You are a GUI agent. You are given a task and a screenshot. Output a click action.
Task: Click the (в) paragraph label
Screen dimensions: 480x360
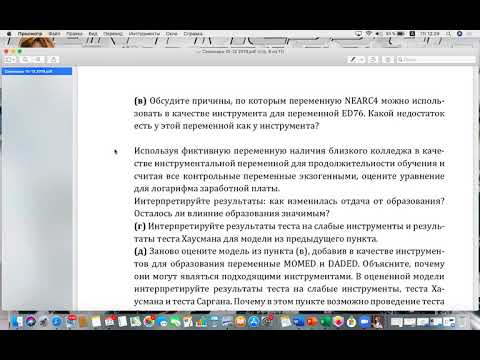point(140,101)
